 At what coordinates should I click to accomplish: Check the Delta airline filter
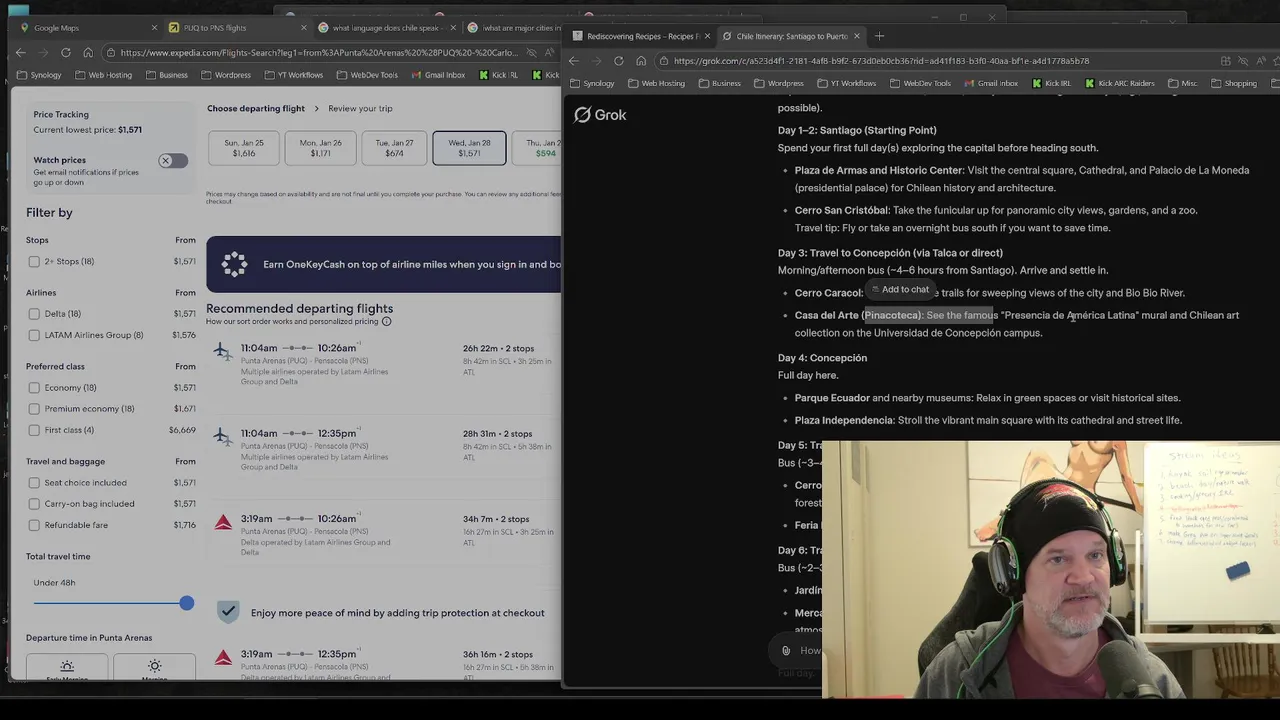point(34,314)
